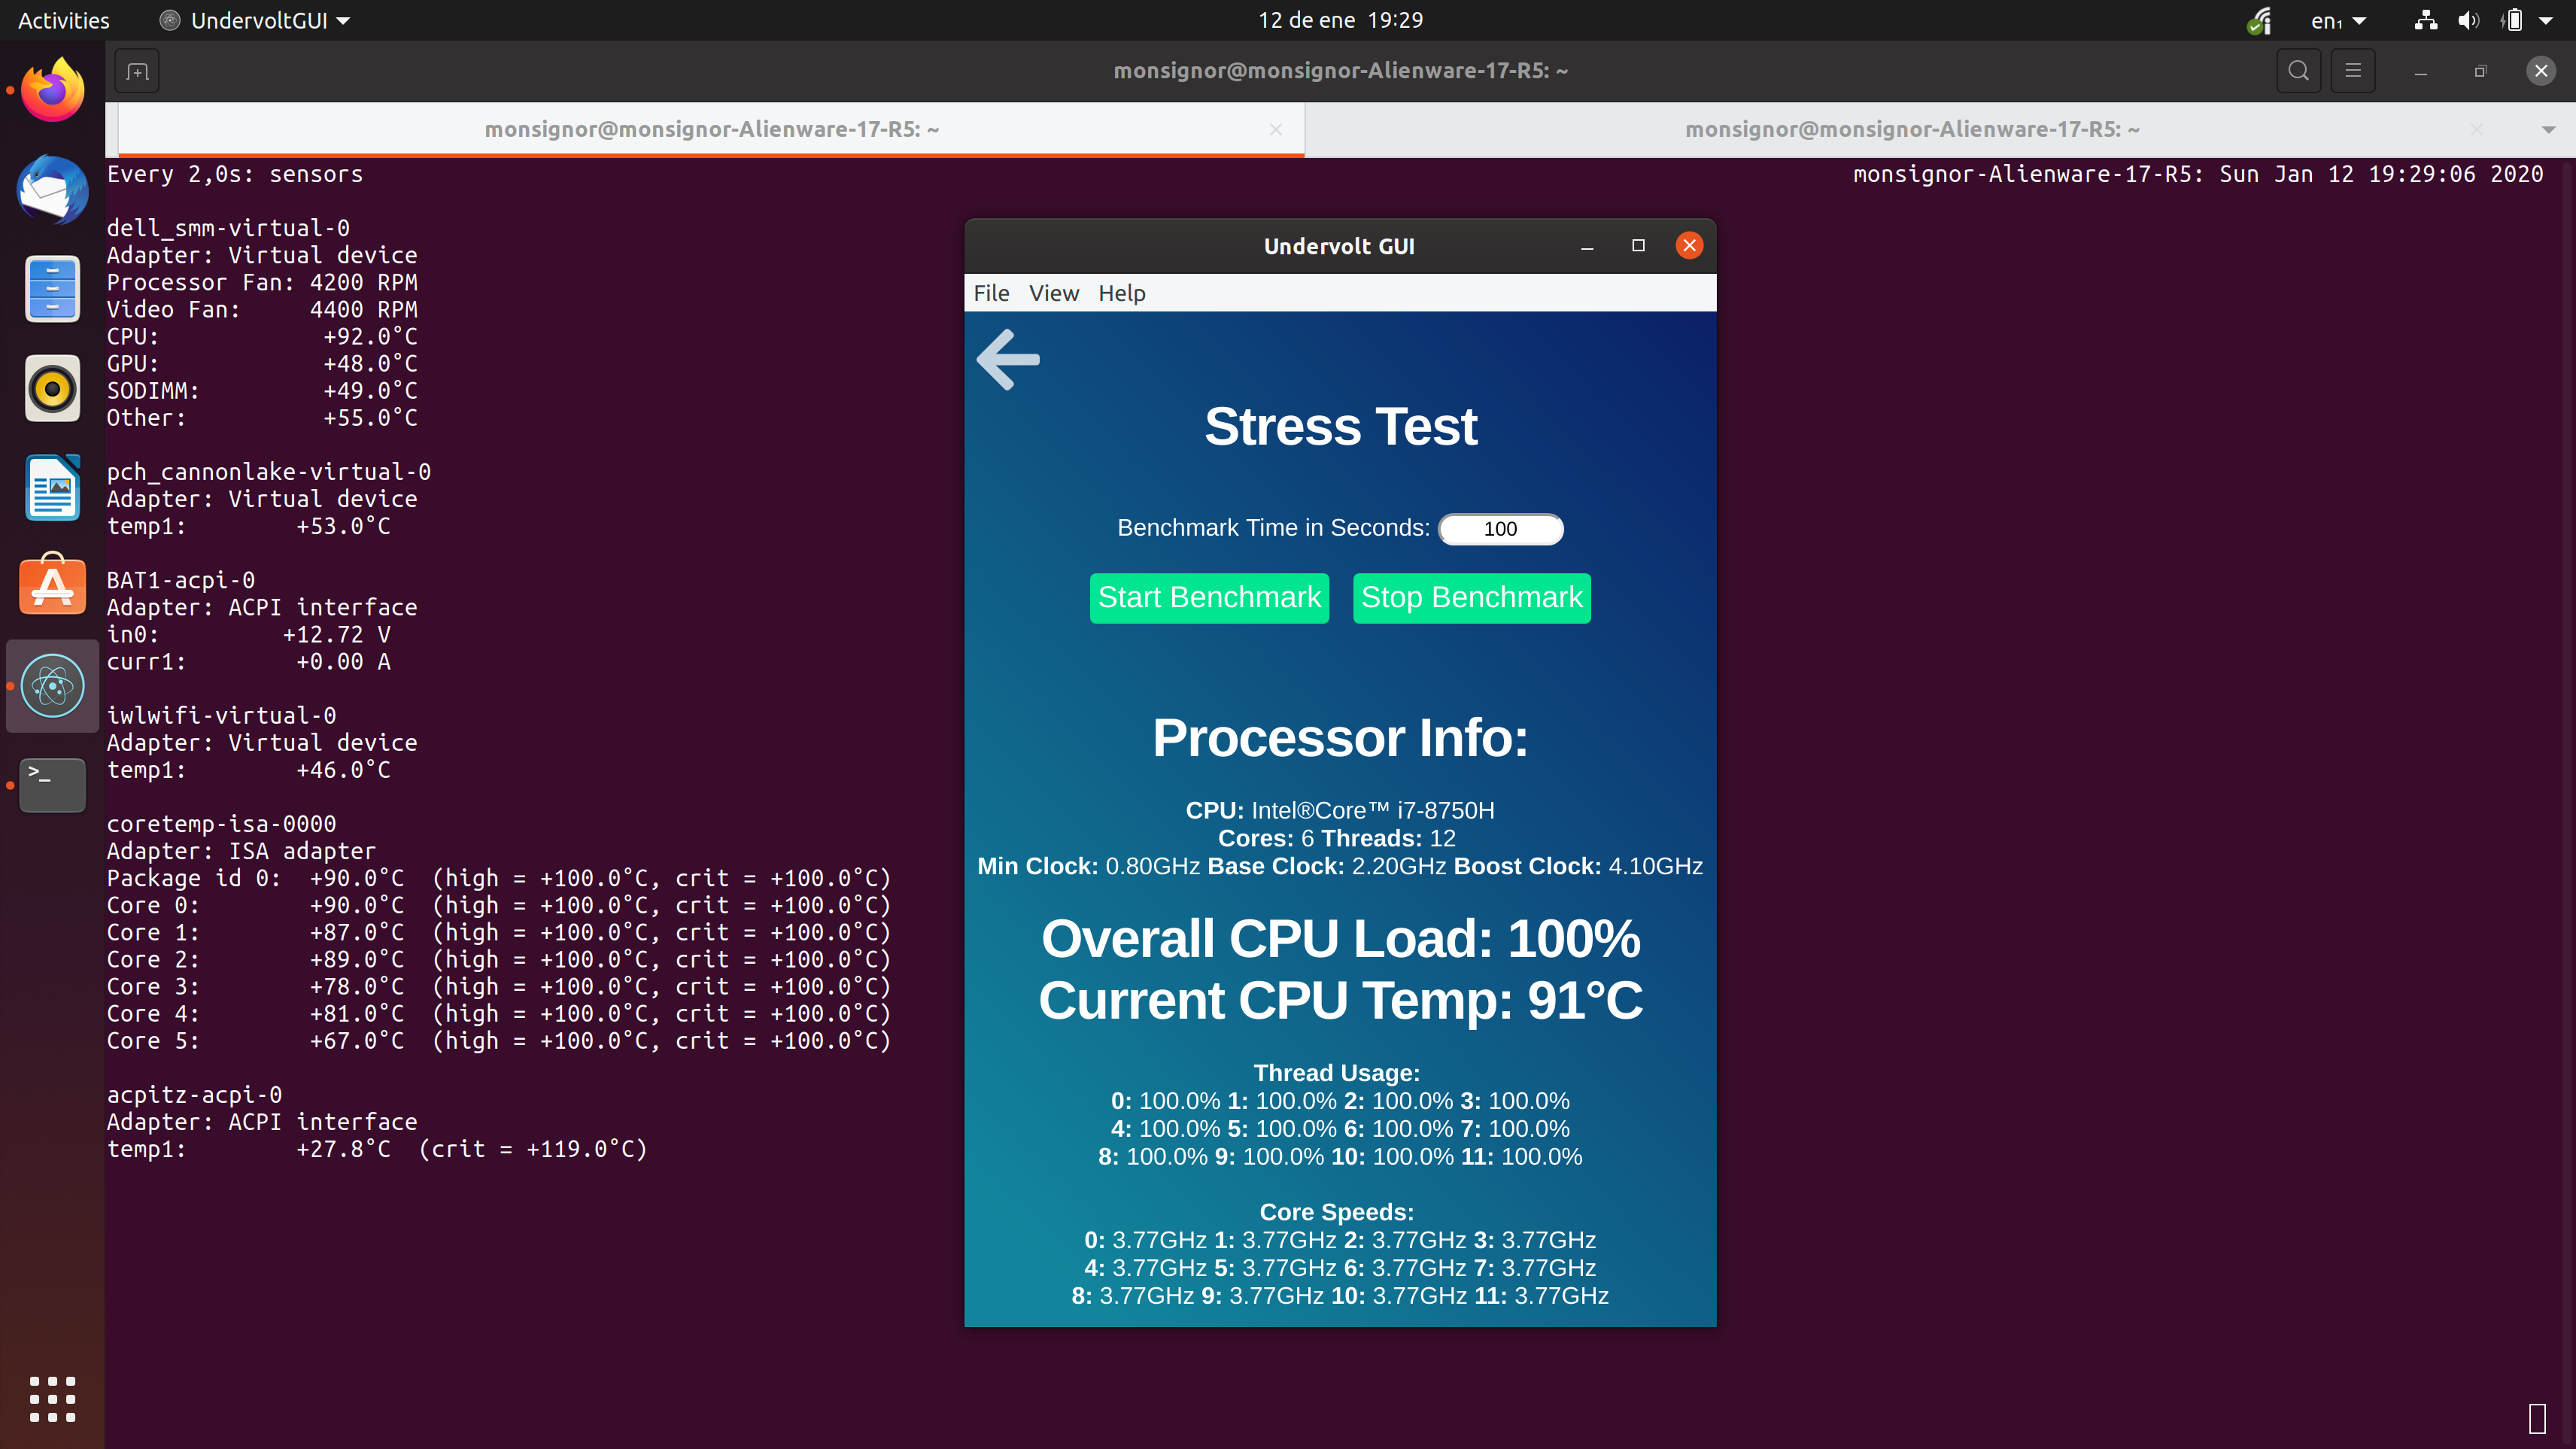Switch to the second terminal tab
Screen dimensions: 2576x1449
pyautogui.click(x=1911, y=129)
